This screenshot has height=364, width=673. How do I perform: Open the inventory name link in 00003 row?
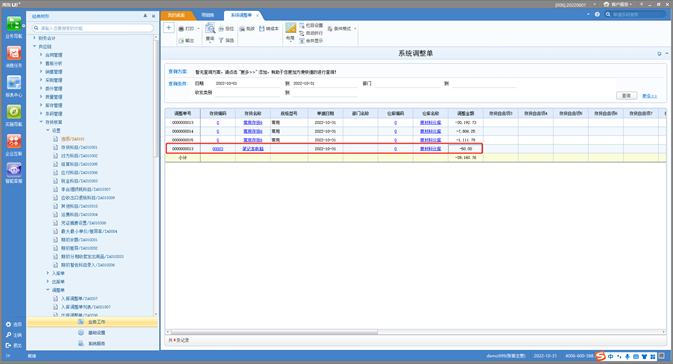pyautogui.click(x=253, y=149)
